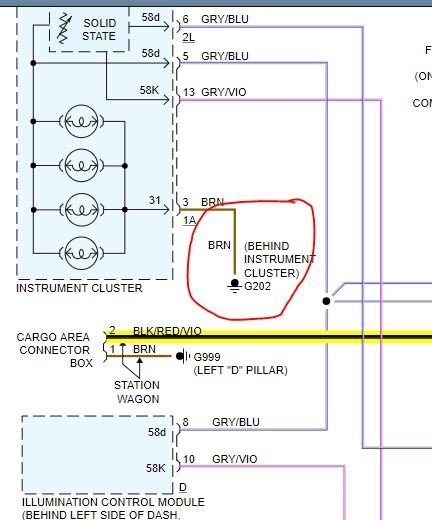Viewport: 432px width, 520px height.
Task: Click the CARGO AREA CONNECTOR BOX label
Action: pyautogui.click(x=54, y=350)
